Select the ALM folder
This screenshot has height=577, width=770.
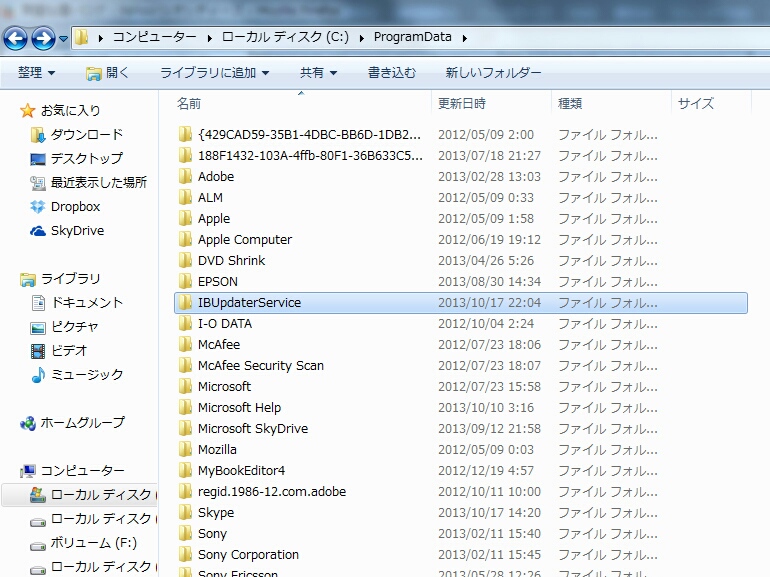click(210, 197)
